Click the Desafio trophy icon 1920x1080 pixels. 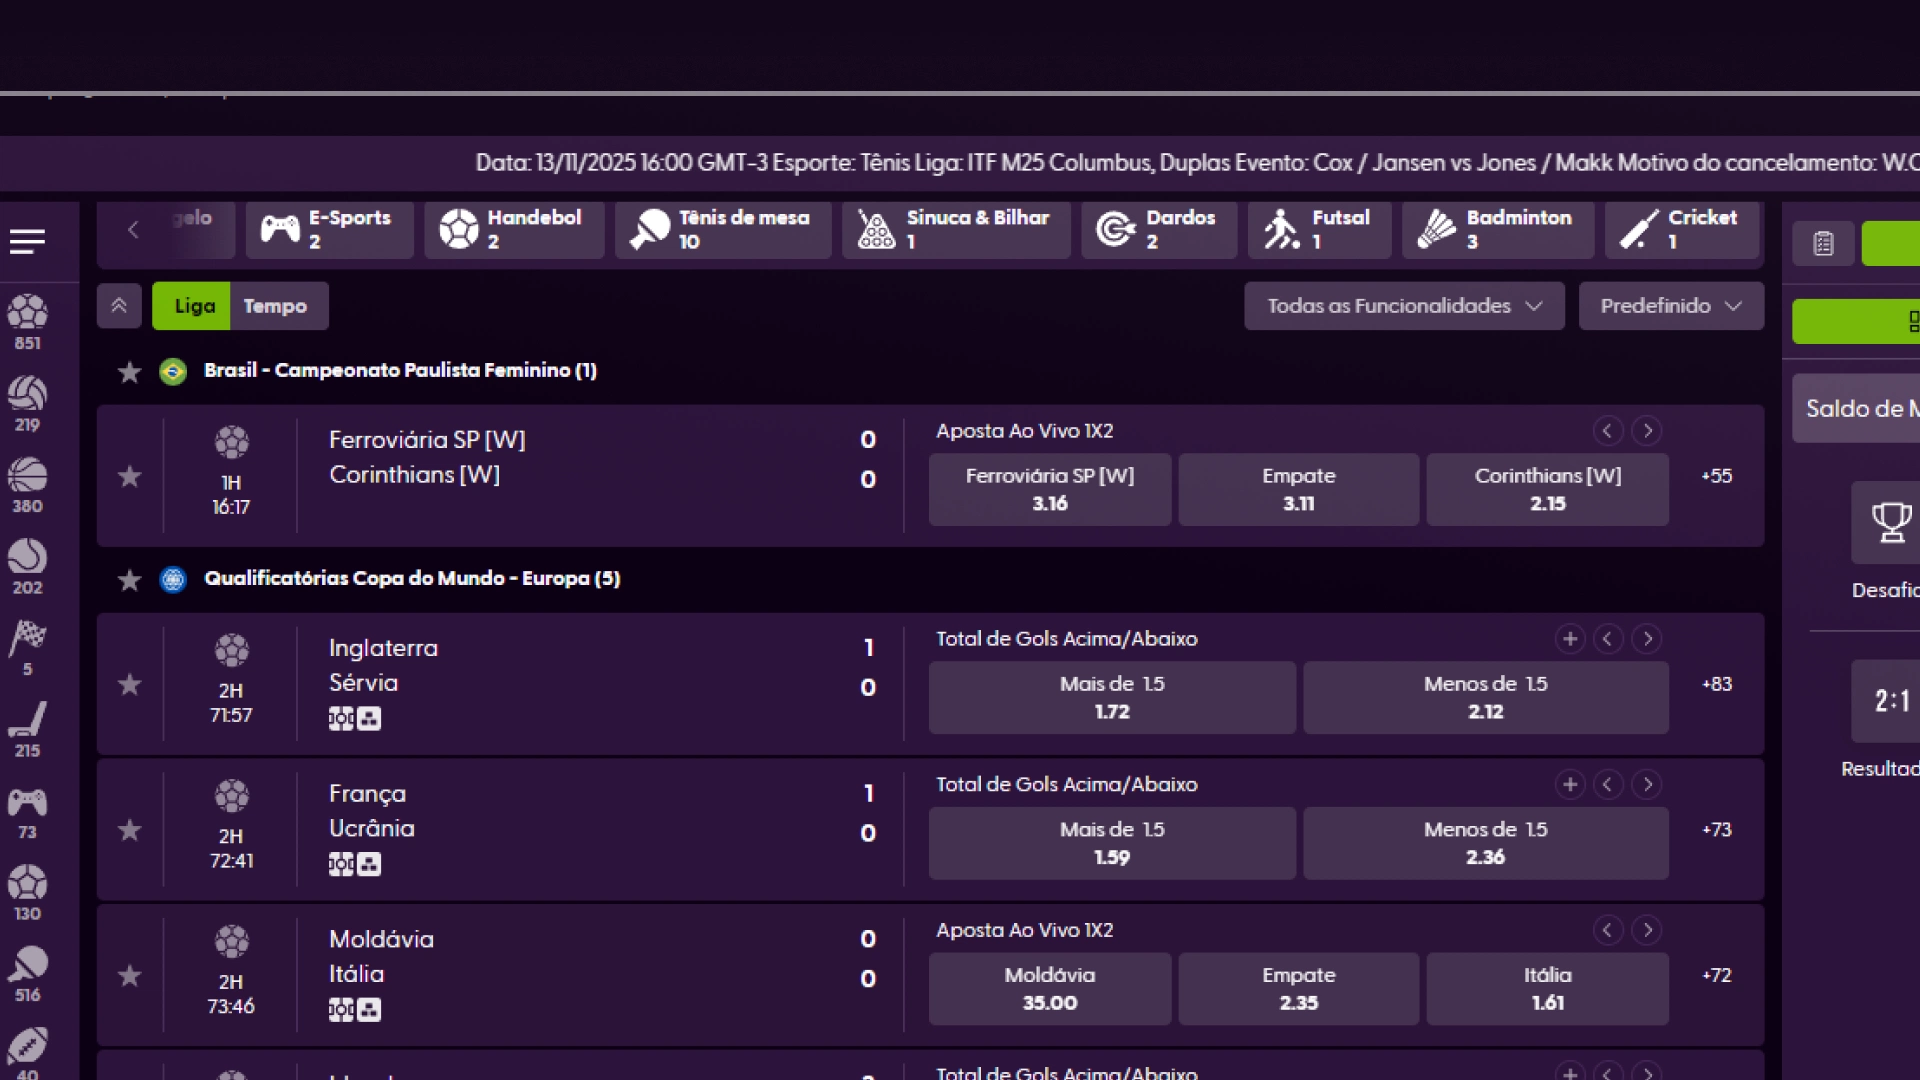click(x=1890, y=522)
